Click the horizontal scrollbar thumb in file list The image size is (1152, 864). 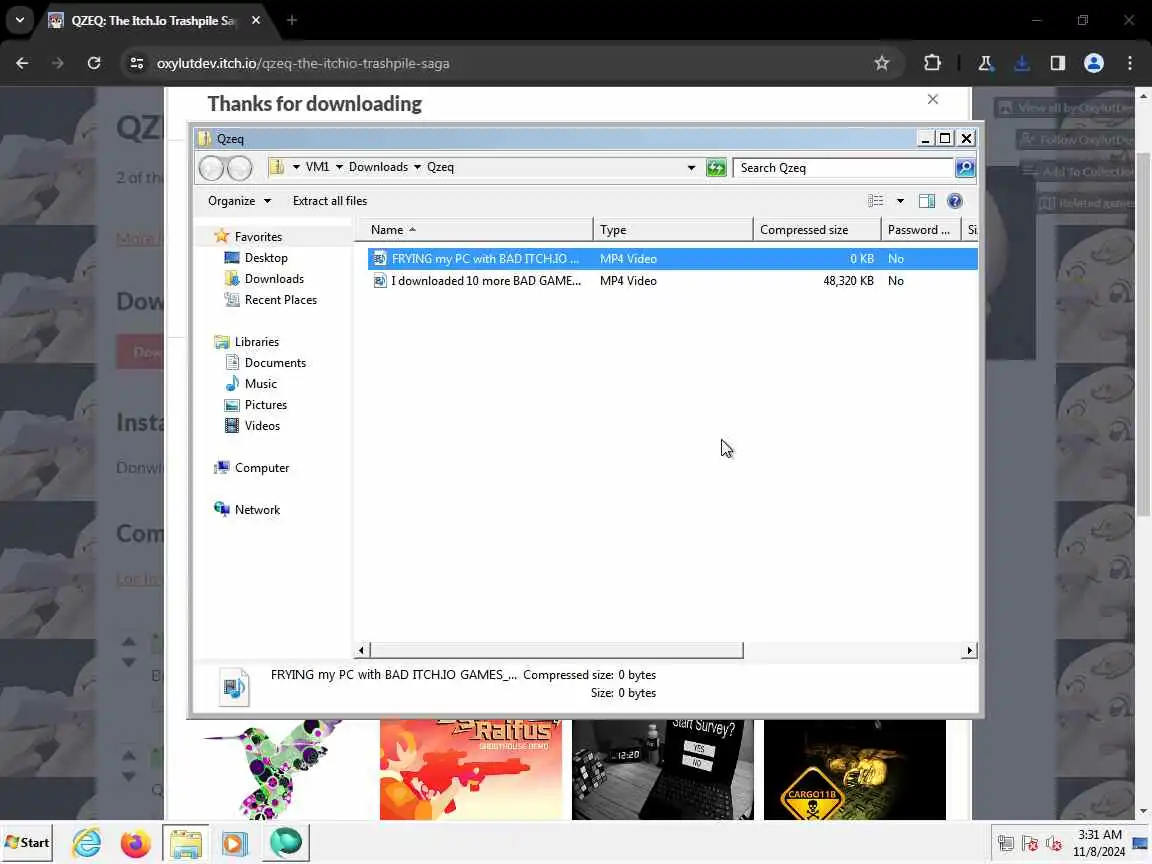(556, 650)
